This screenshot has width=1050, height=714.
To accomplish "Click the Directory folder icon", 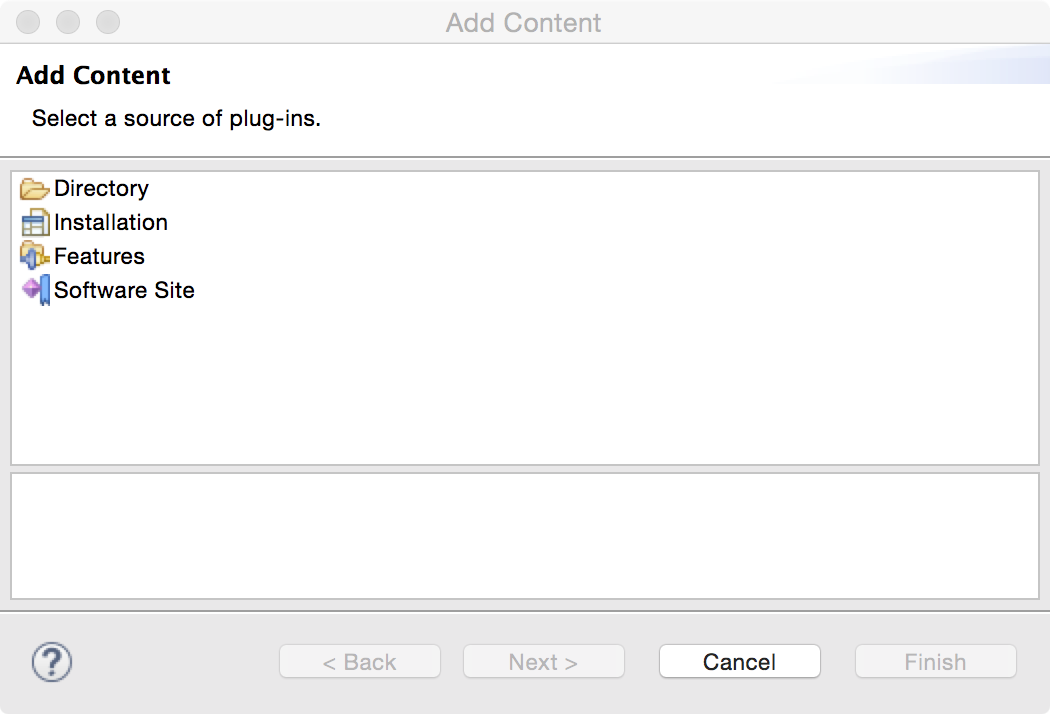I will click(34, 189).
